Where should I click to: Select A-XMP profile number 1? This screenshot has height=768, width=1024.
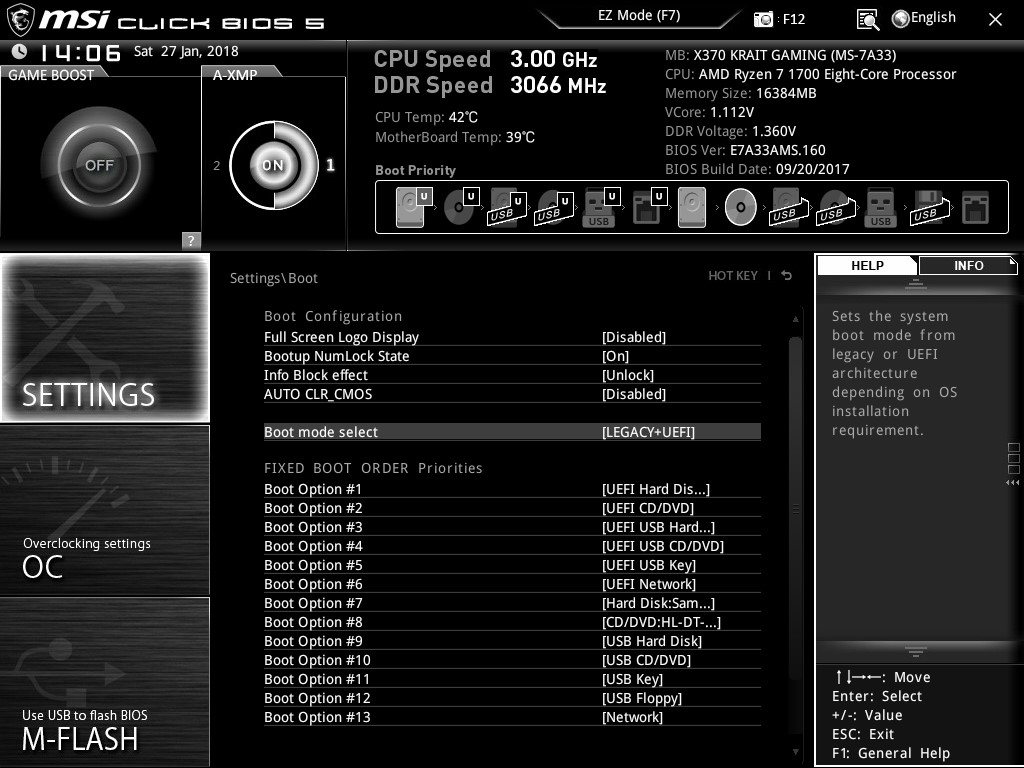[330, 165]
